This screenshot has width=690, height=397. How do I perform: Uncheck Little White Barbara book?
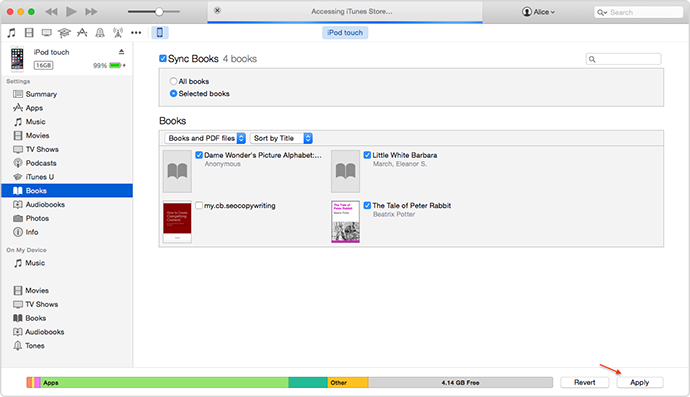[367, 155]
